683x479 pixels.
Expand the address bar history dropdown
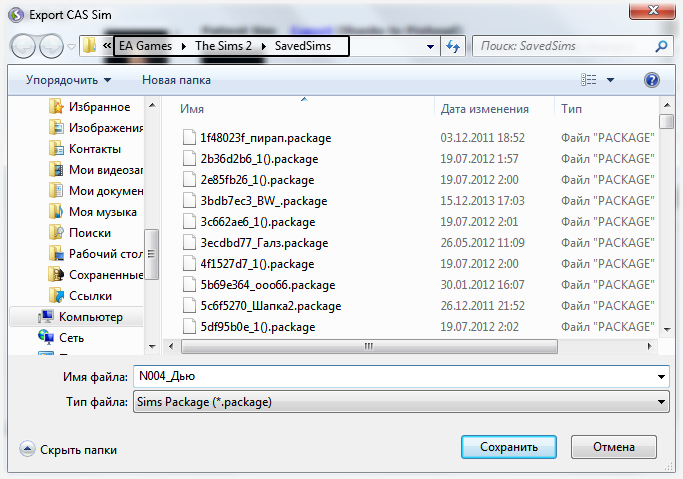pos(430,46)
